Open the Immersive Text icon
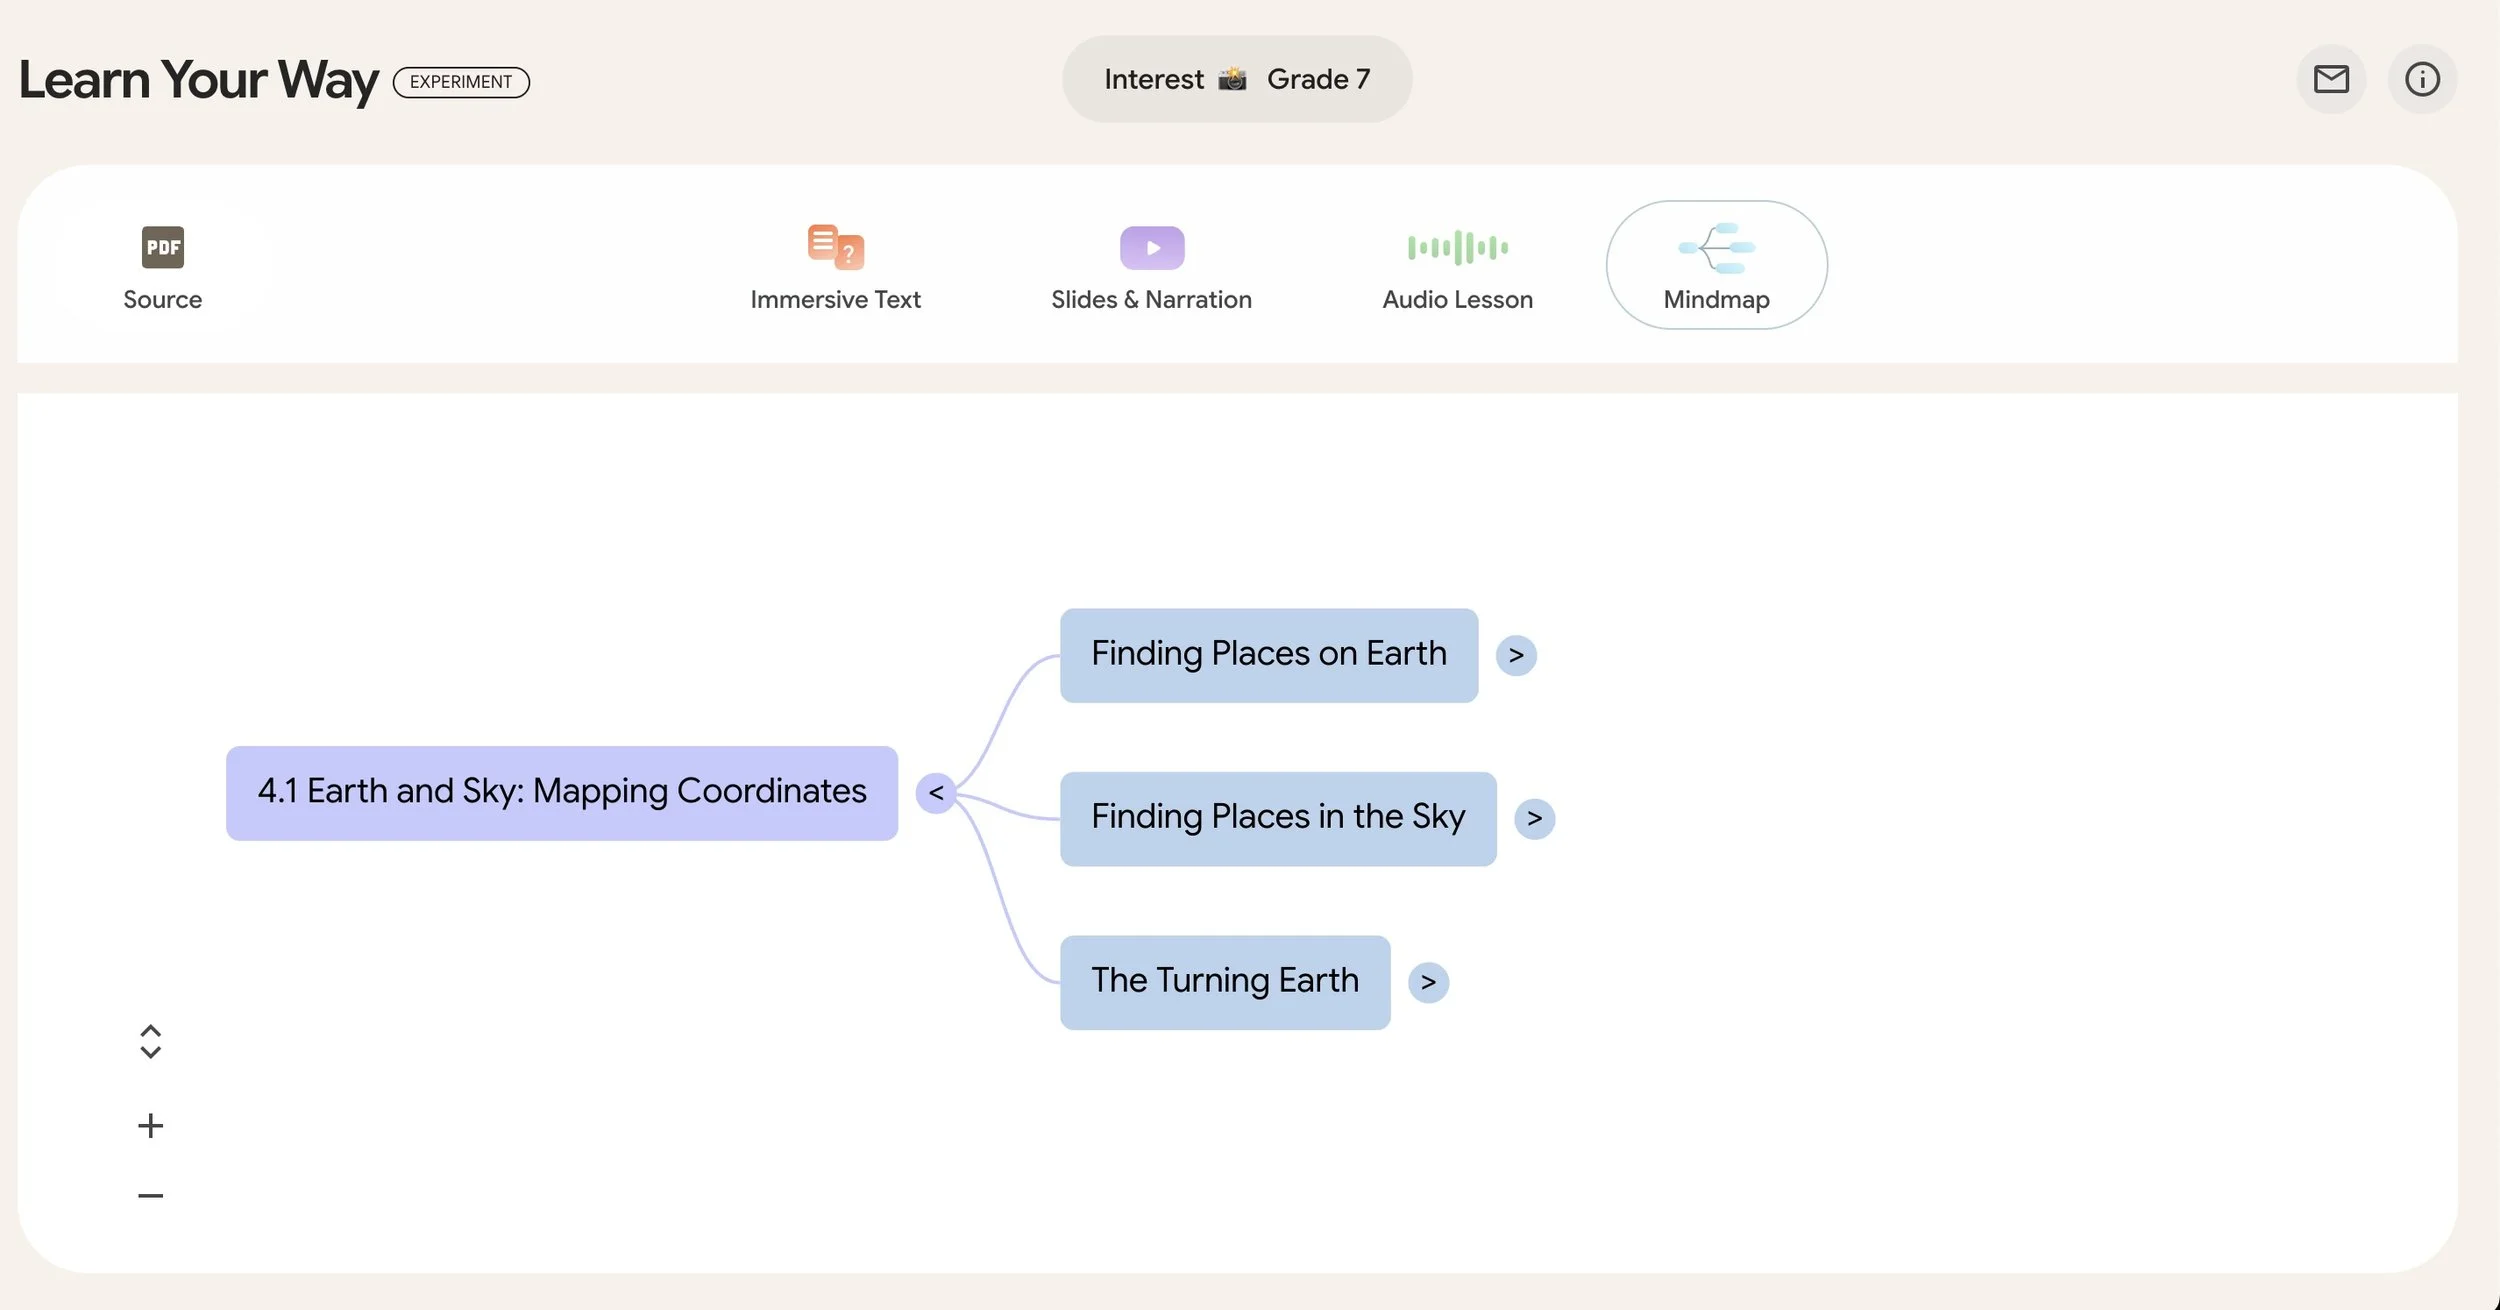The height and width of the screenshot is (1310, 2500). pyautogui.click(x=835, y=247)
